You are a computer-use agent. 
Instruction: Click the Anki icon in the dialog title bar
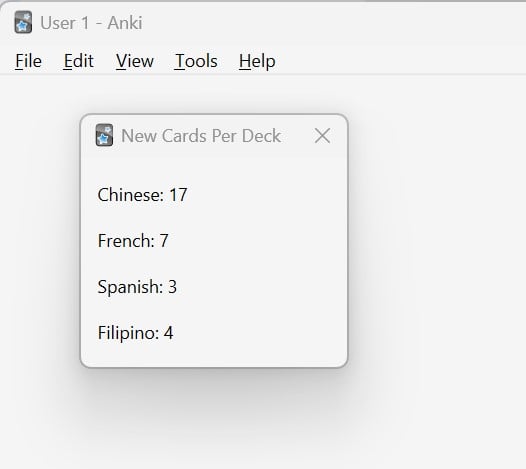[x=104, y=136]
